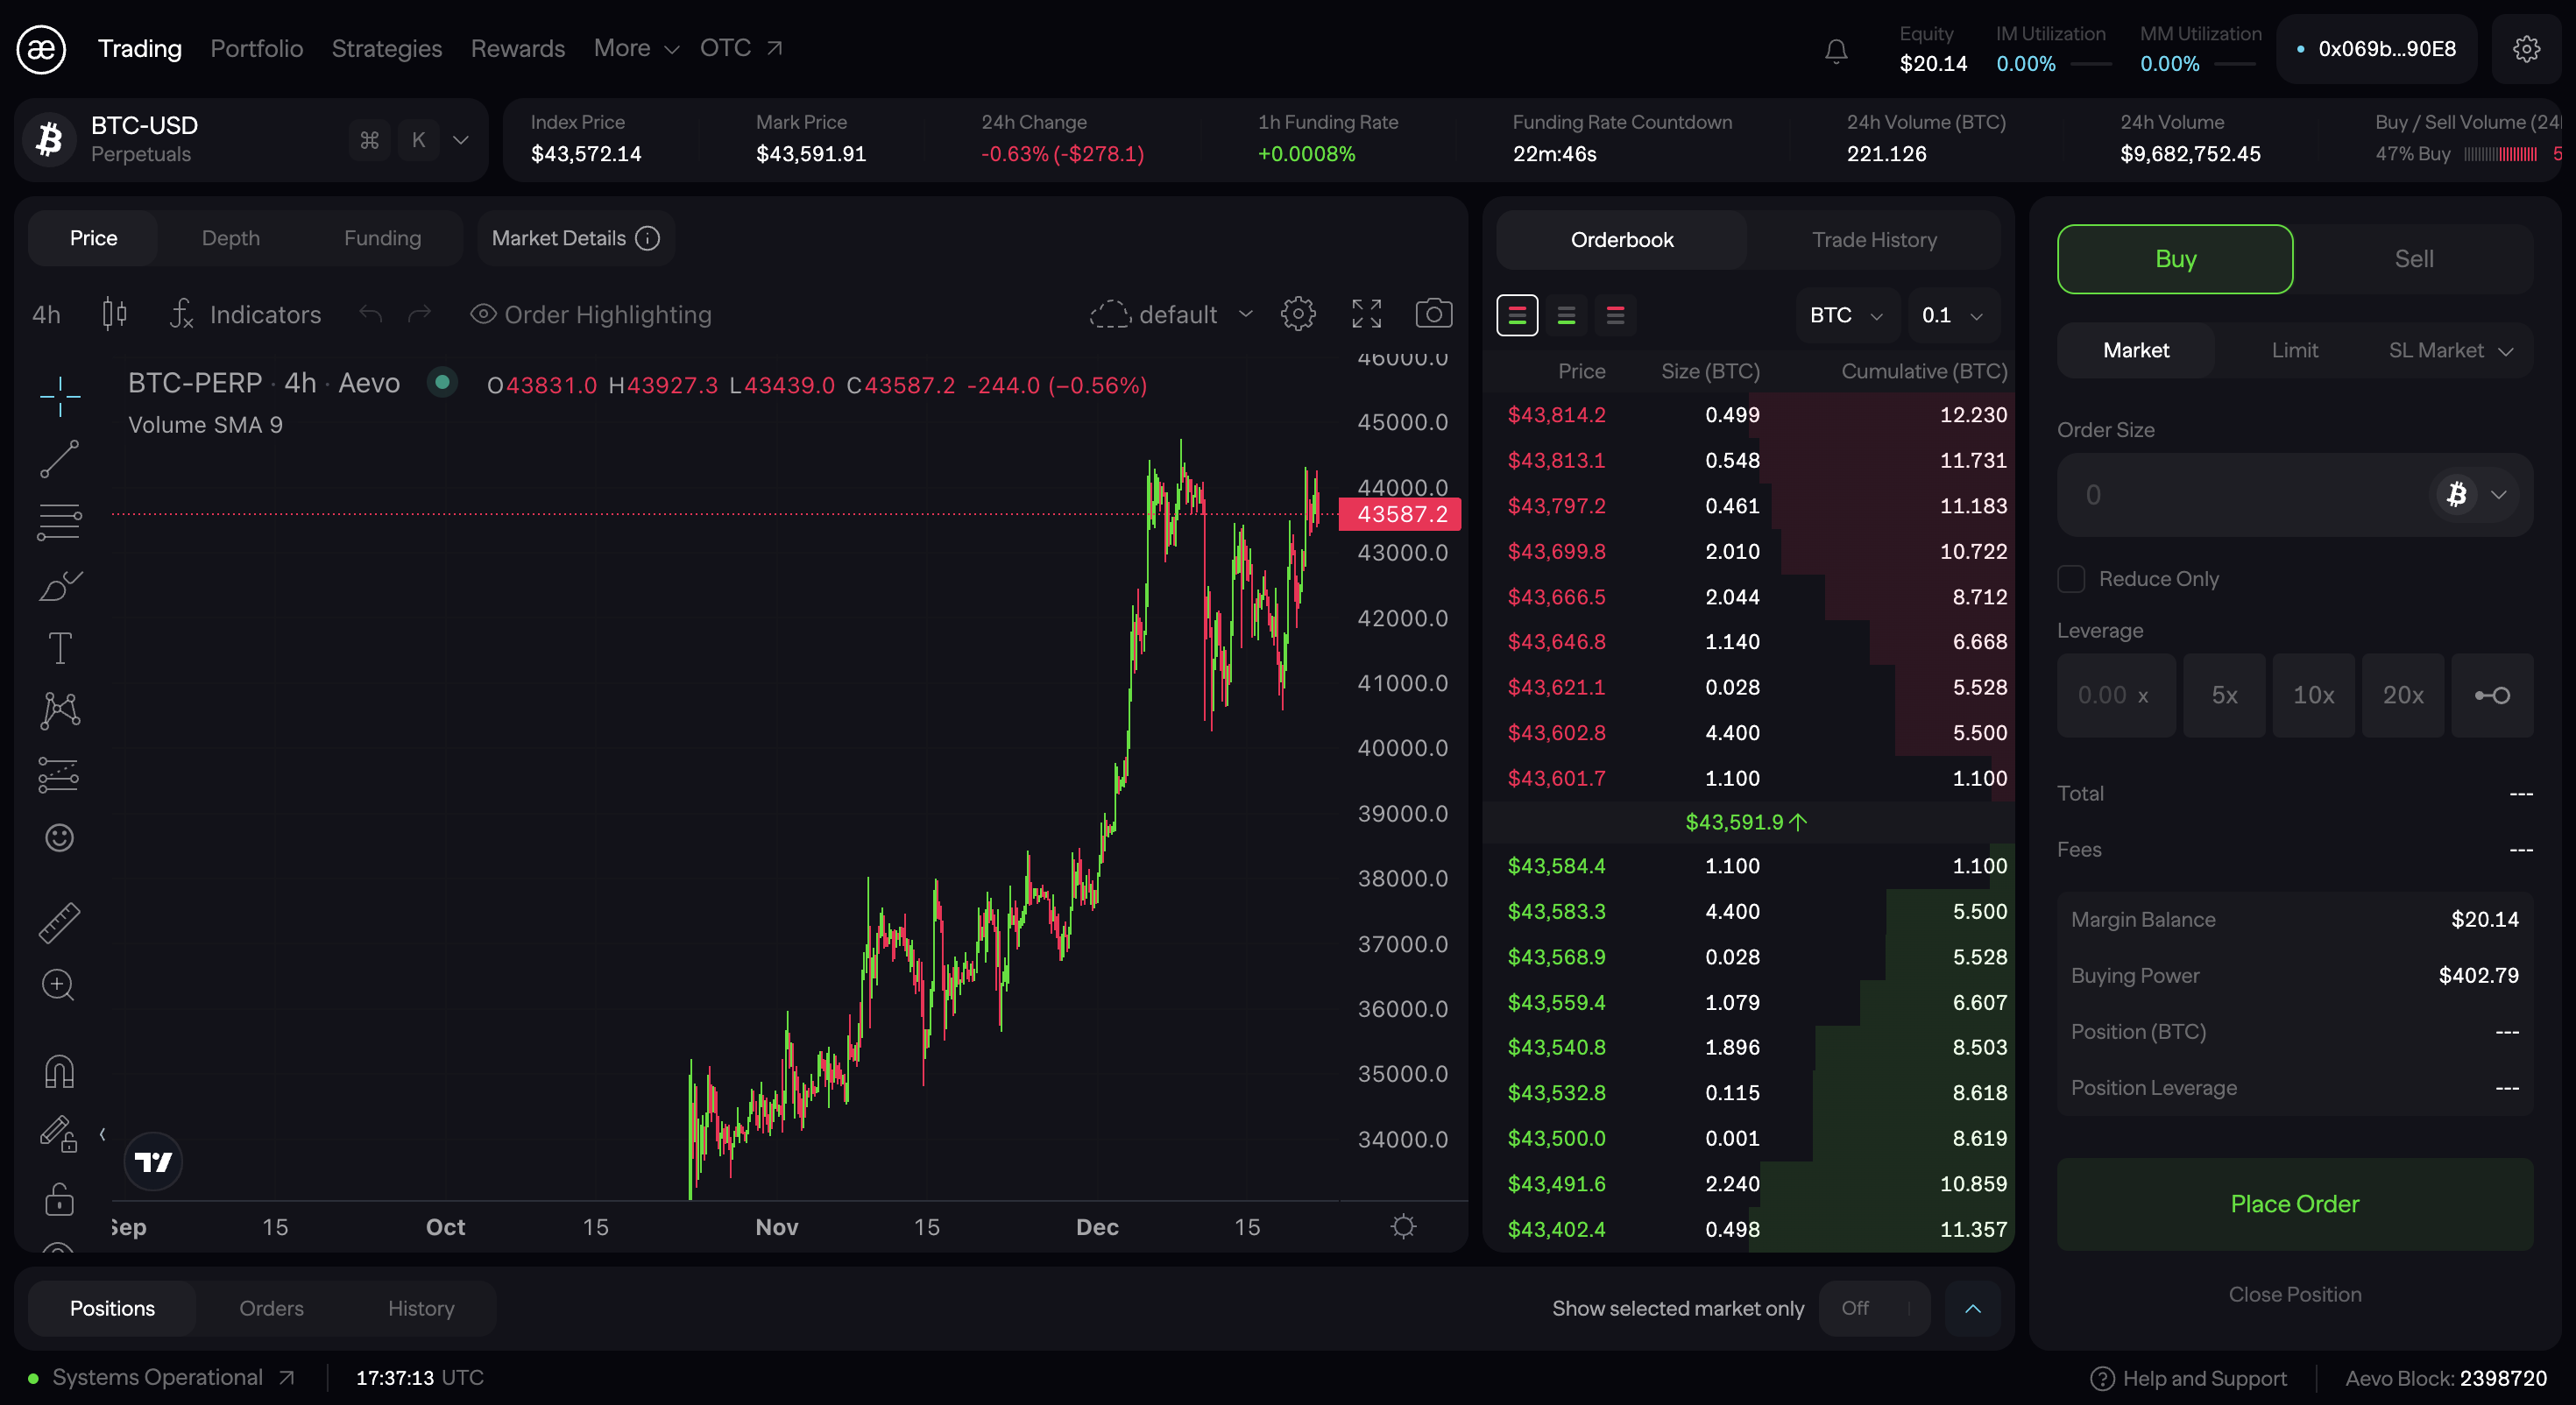The image size is (2576, 1405).
Task: Switch to the Trade History tab
Action: pos(1874,239)
